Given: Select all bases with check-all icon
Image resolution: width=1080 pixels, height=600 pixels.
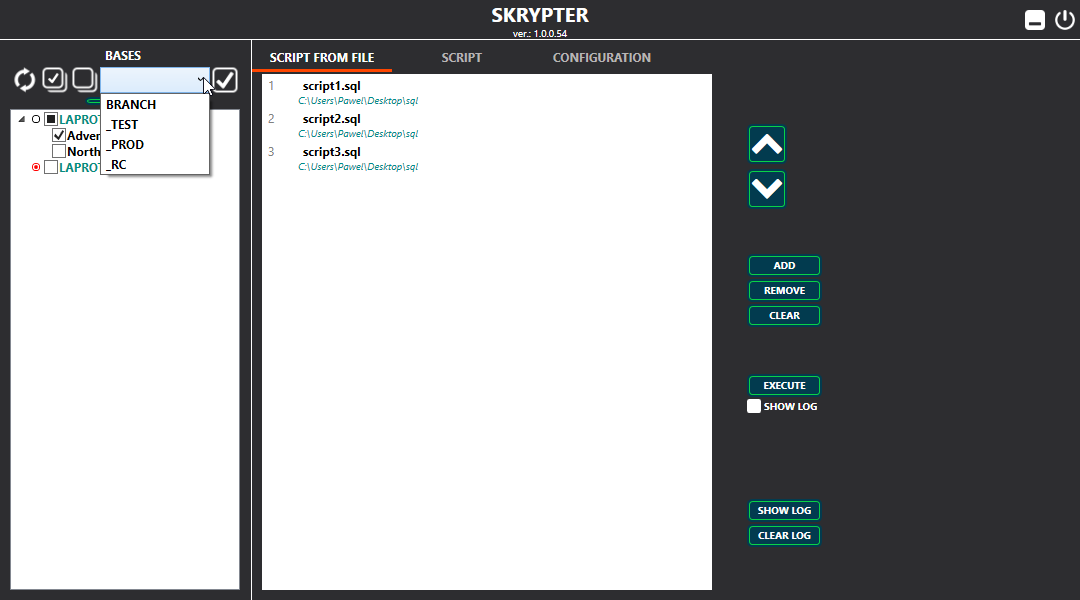Looking at the screenshot, I should coord(54,80).
